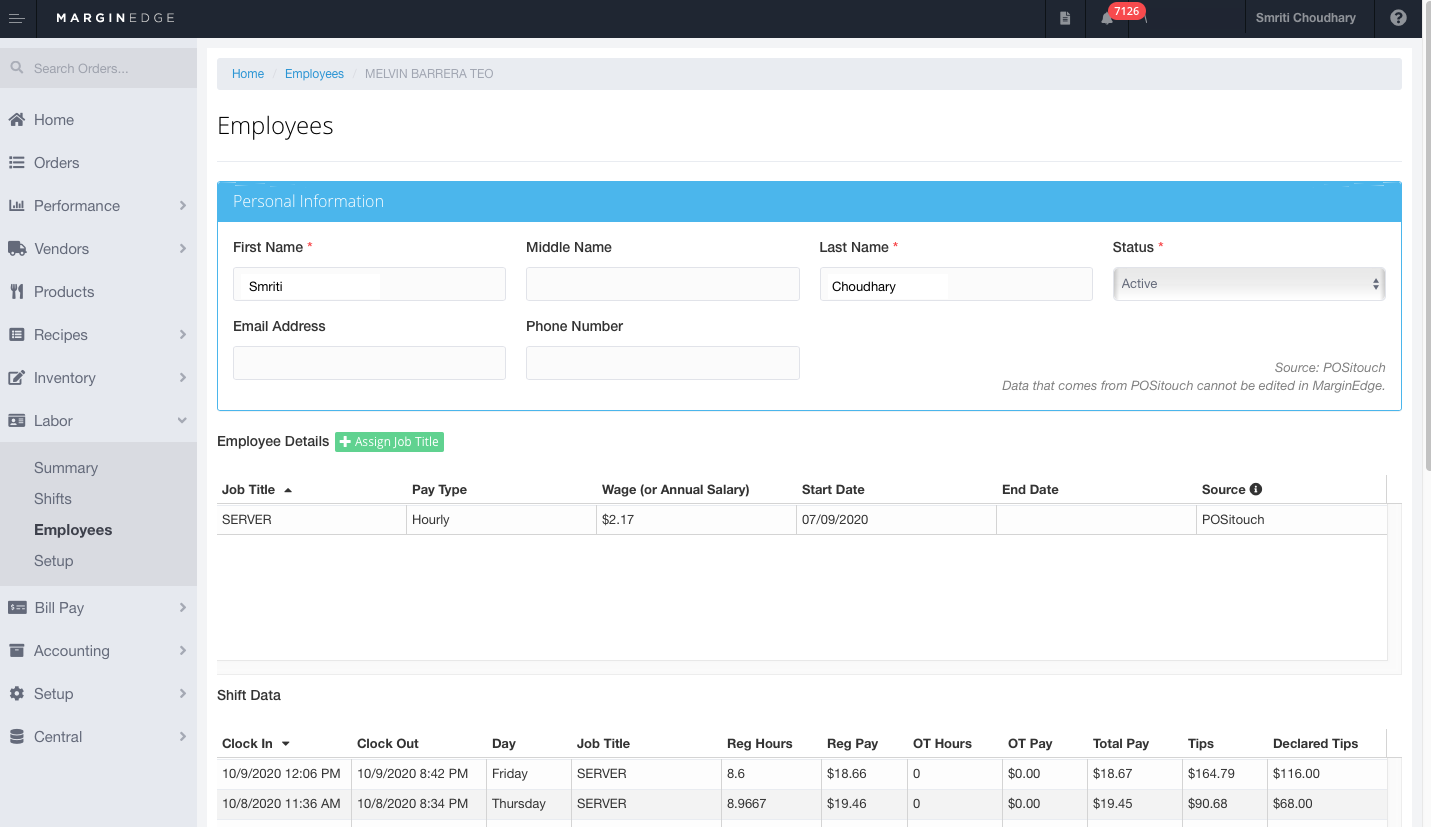Open the help question mark icon
Screen dimensions: 1431x827
click(x=1398, y=18)
